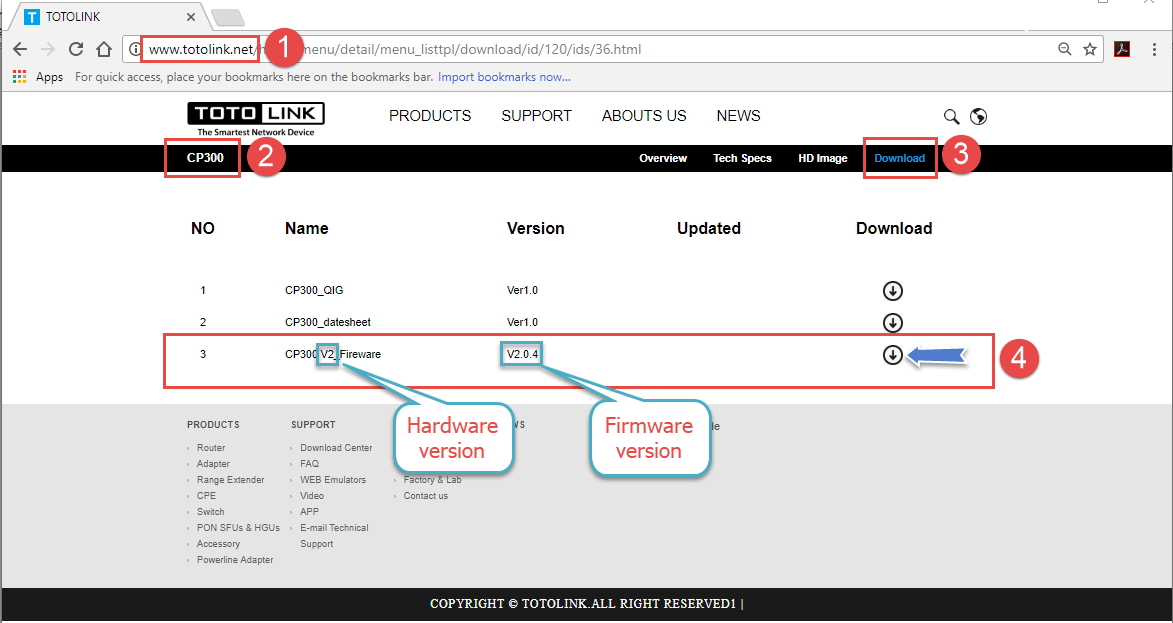Image resolution: width=1173 pixels, height=623 pixels.
Task: Open the Video footer link
Action: (312, 496)
